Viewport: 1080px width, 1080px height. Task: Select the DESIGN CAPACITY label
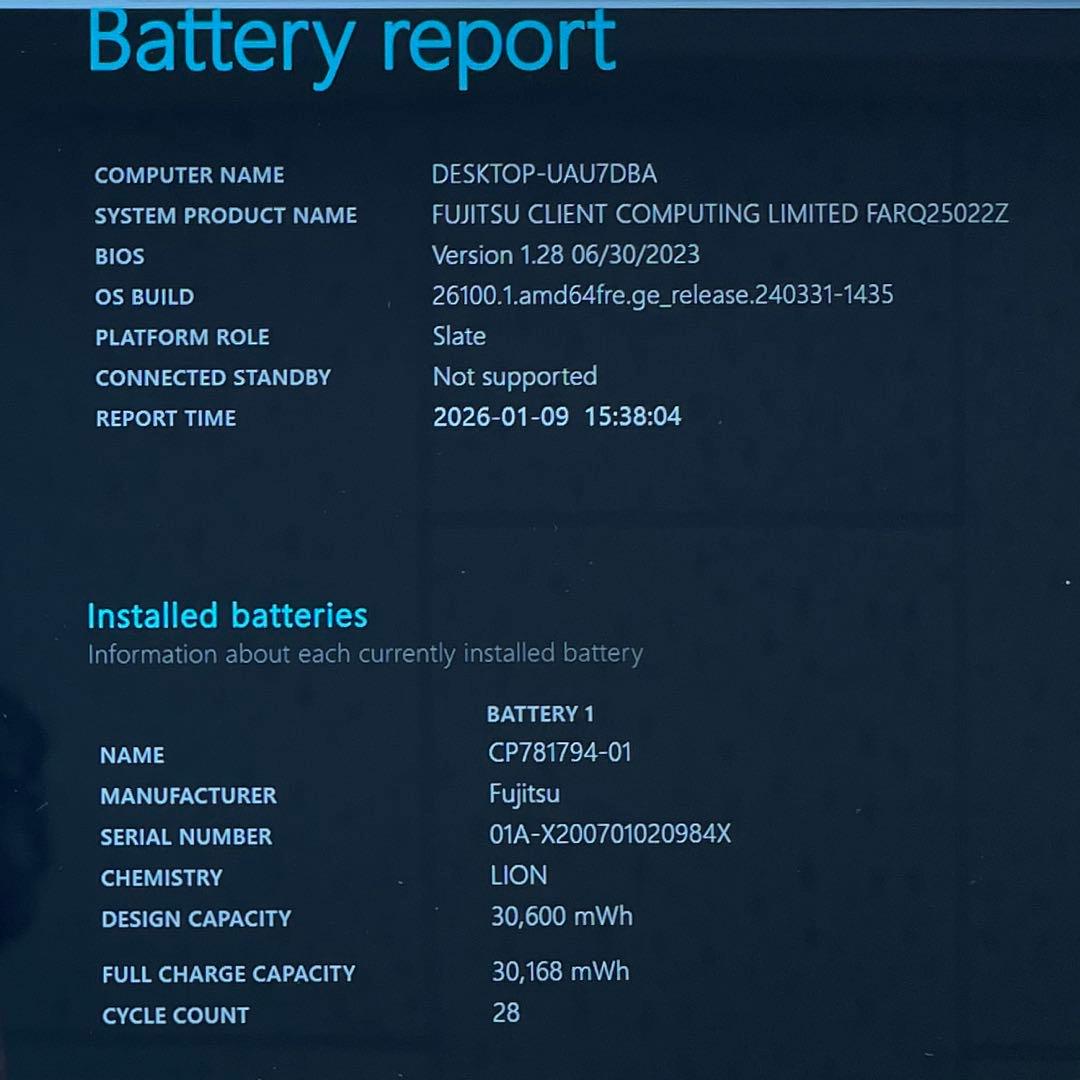pos(196,919)
